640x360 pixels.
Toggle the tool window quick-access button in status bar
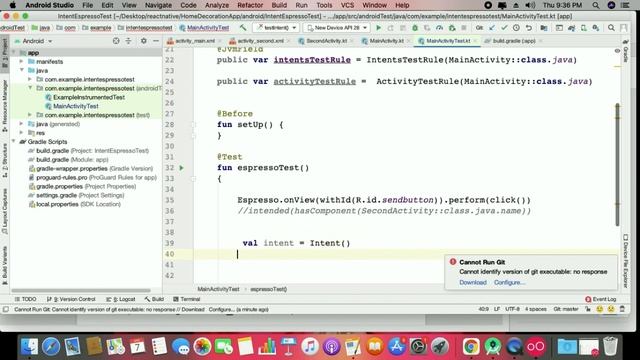point(6,309)
